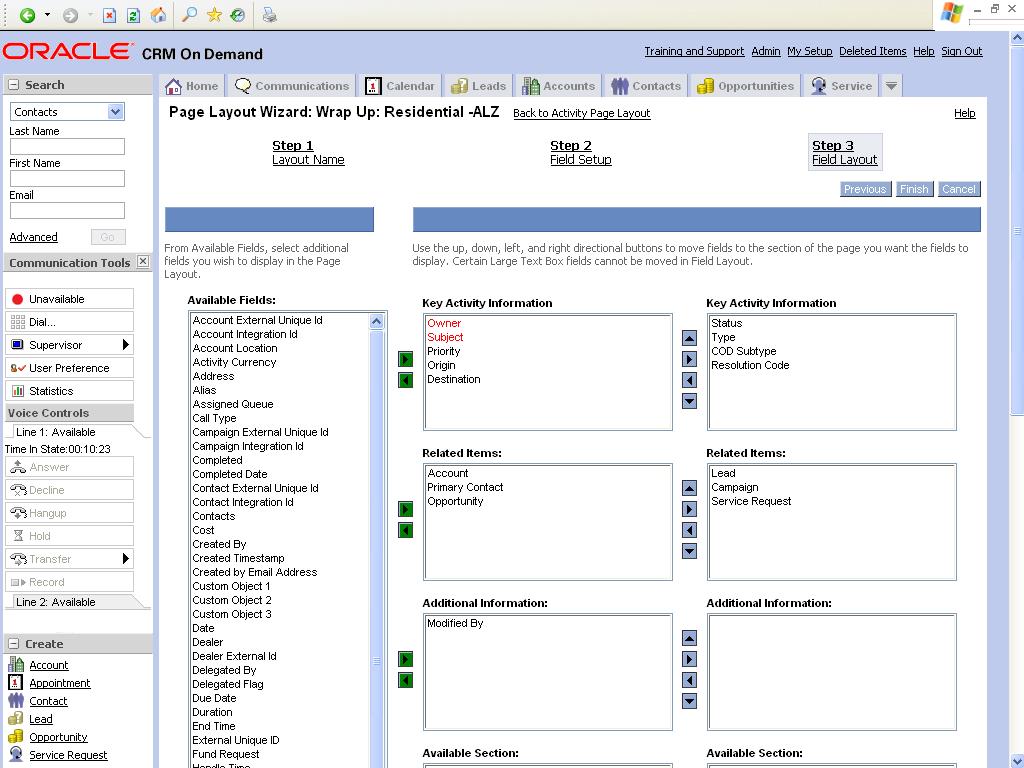Open the Service tab
Image resolution: width=1024 pixels, height=768 pixels.
pos(842,86)
